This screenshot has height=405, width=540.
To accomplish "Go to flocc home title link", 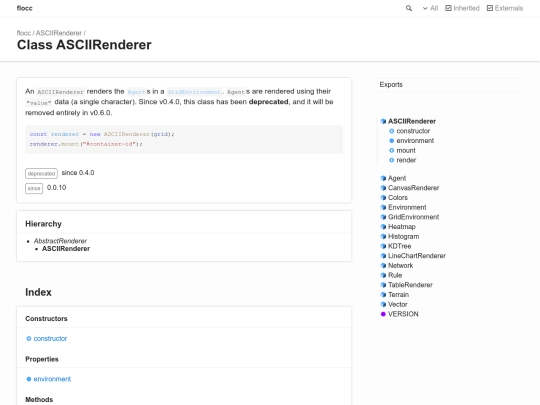I will click(x=24, y=8).
